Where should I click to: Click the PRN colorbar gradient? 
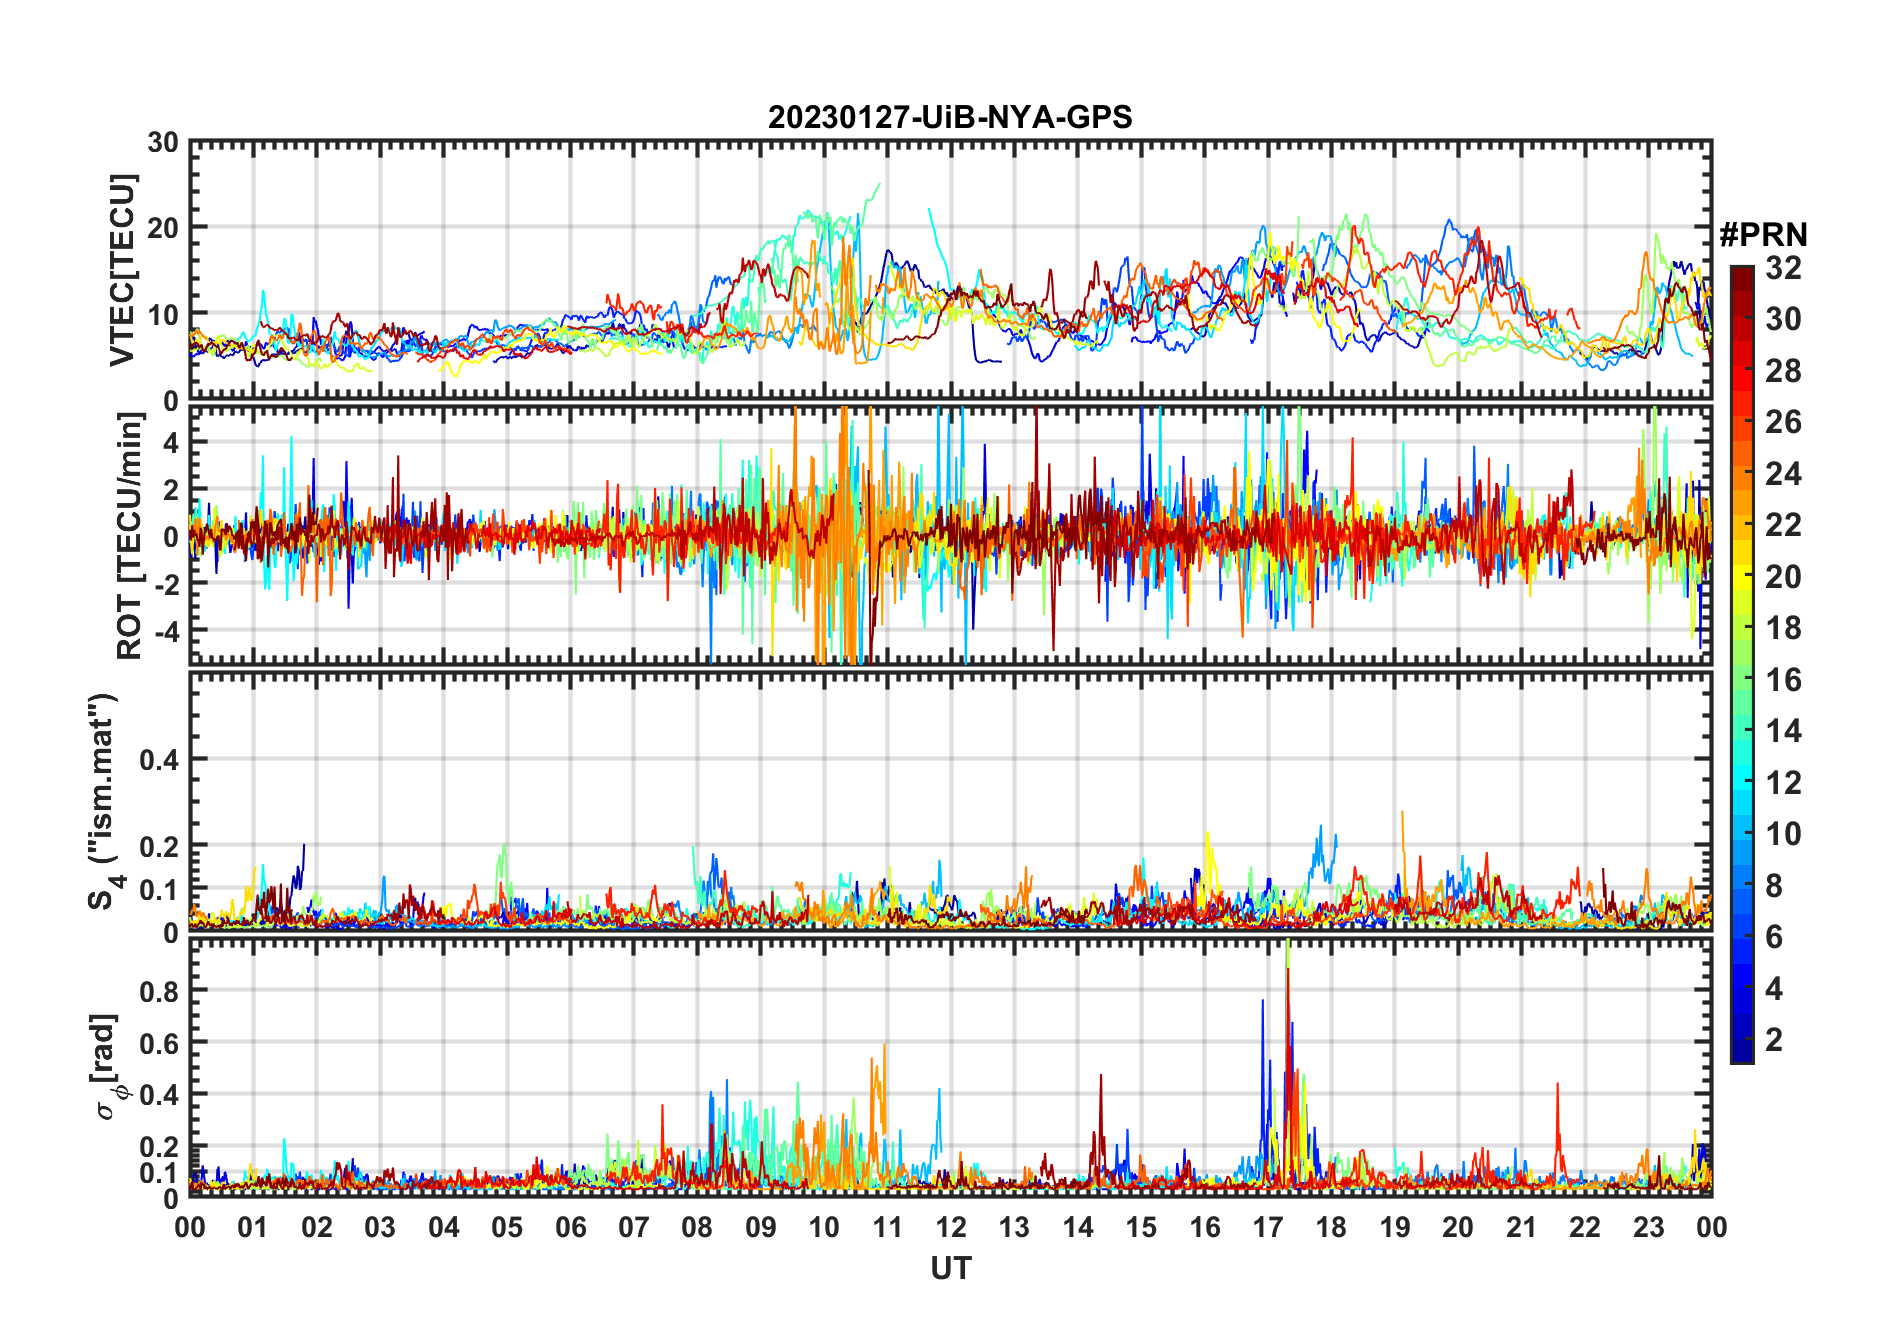point(1742,664)
